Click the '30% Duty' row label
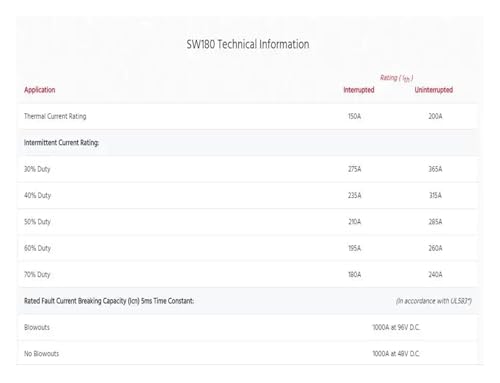500x383 pixels. [x=37, y=169]
